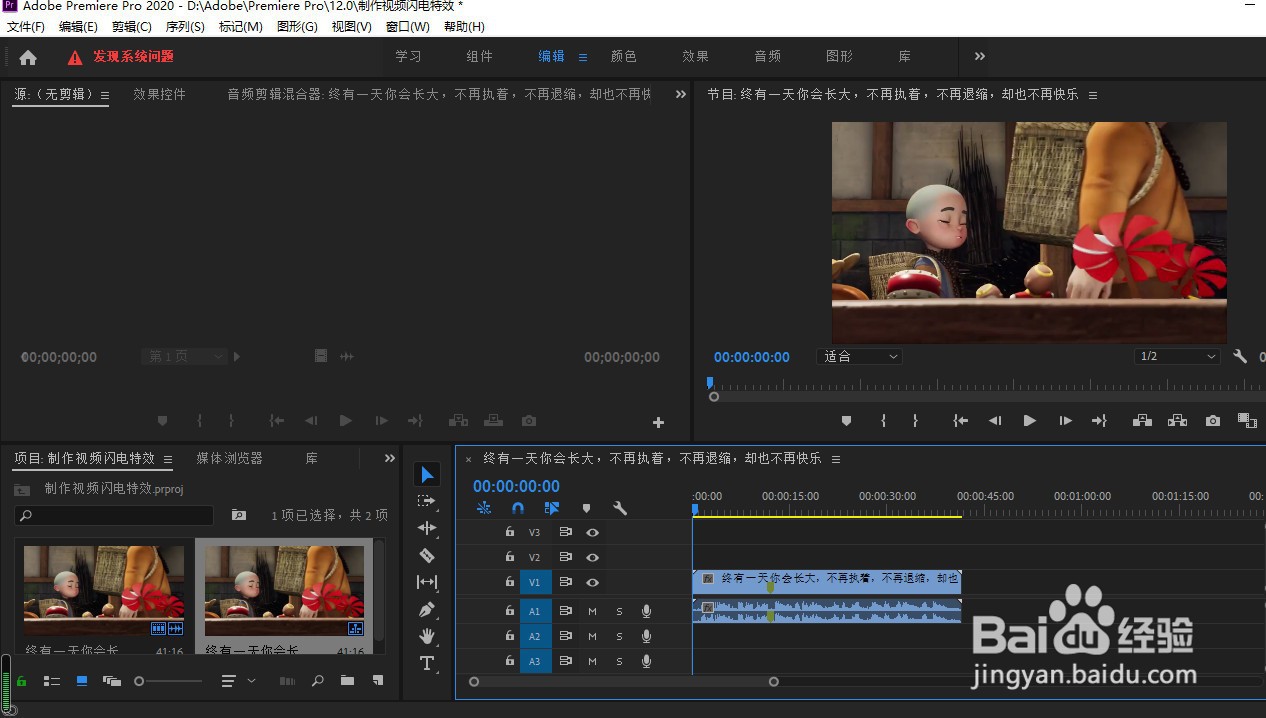Screen dimensions: 1266x718
Task: Click New Bin folder icon
Action: pos(347,681)
